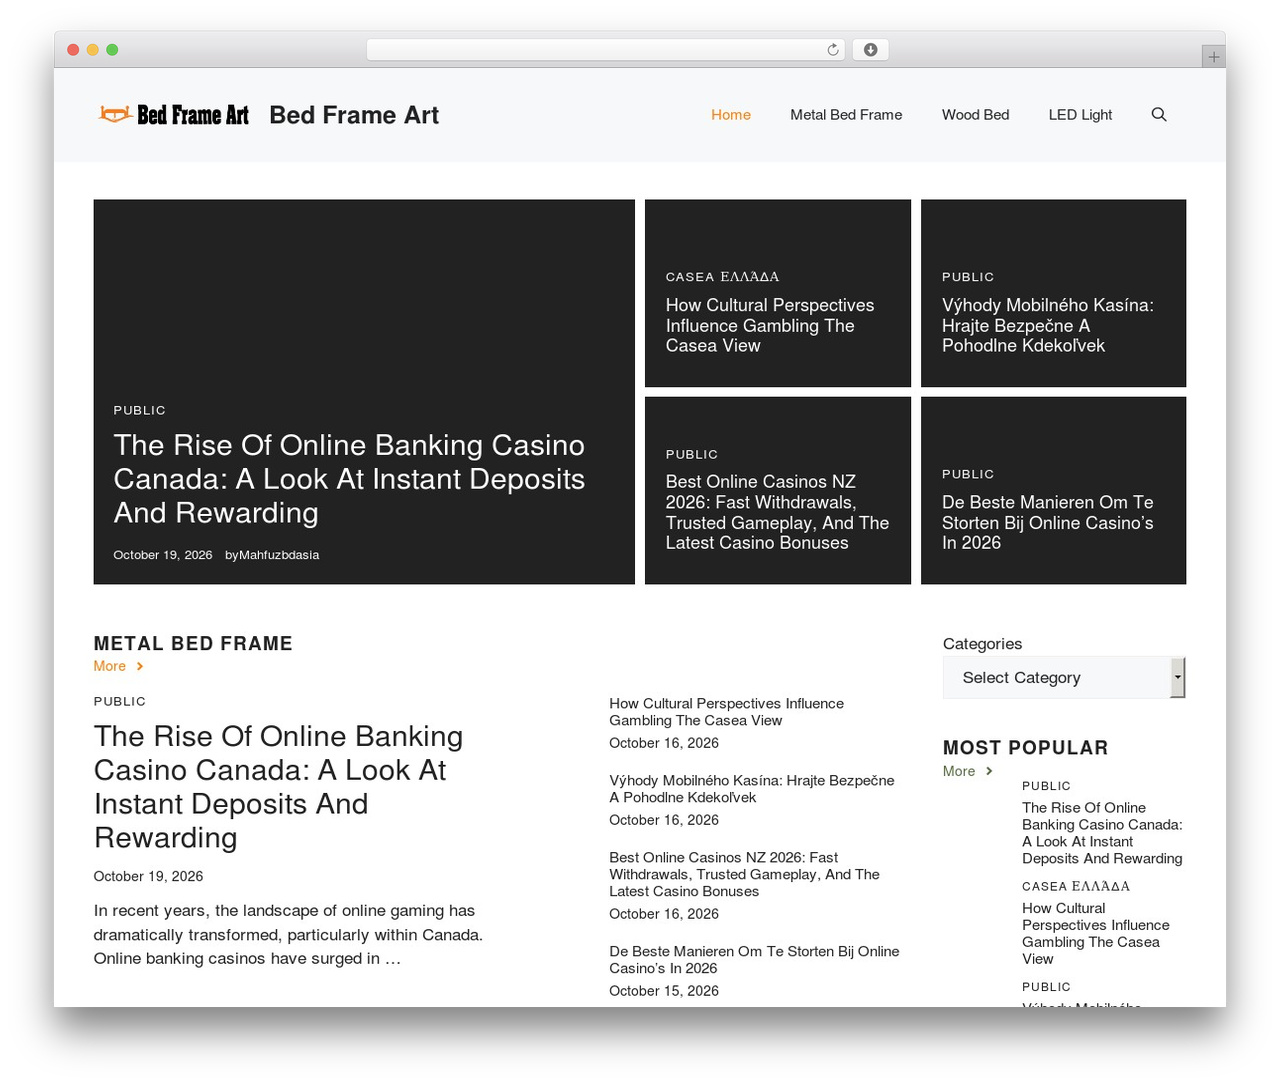Minimize the window with the yellow button

point(92,50)
